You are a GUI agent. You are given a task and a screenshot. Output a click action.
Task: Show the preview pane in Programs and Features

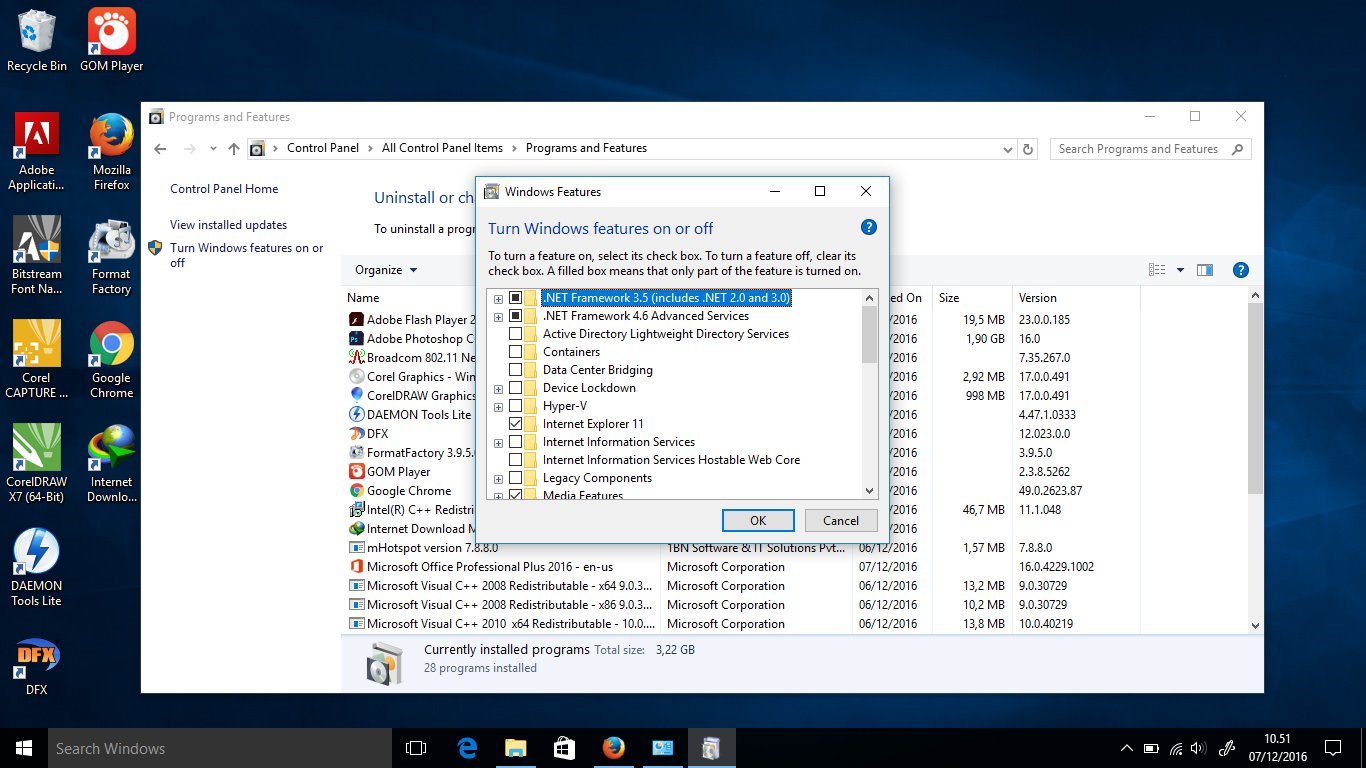tap(1205, 270)
